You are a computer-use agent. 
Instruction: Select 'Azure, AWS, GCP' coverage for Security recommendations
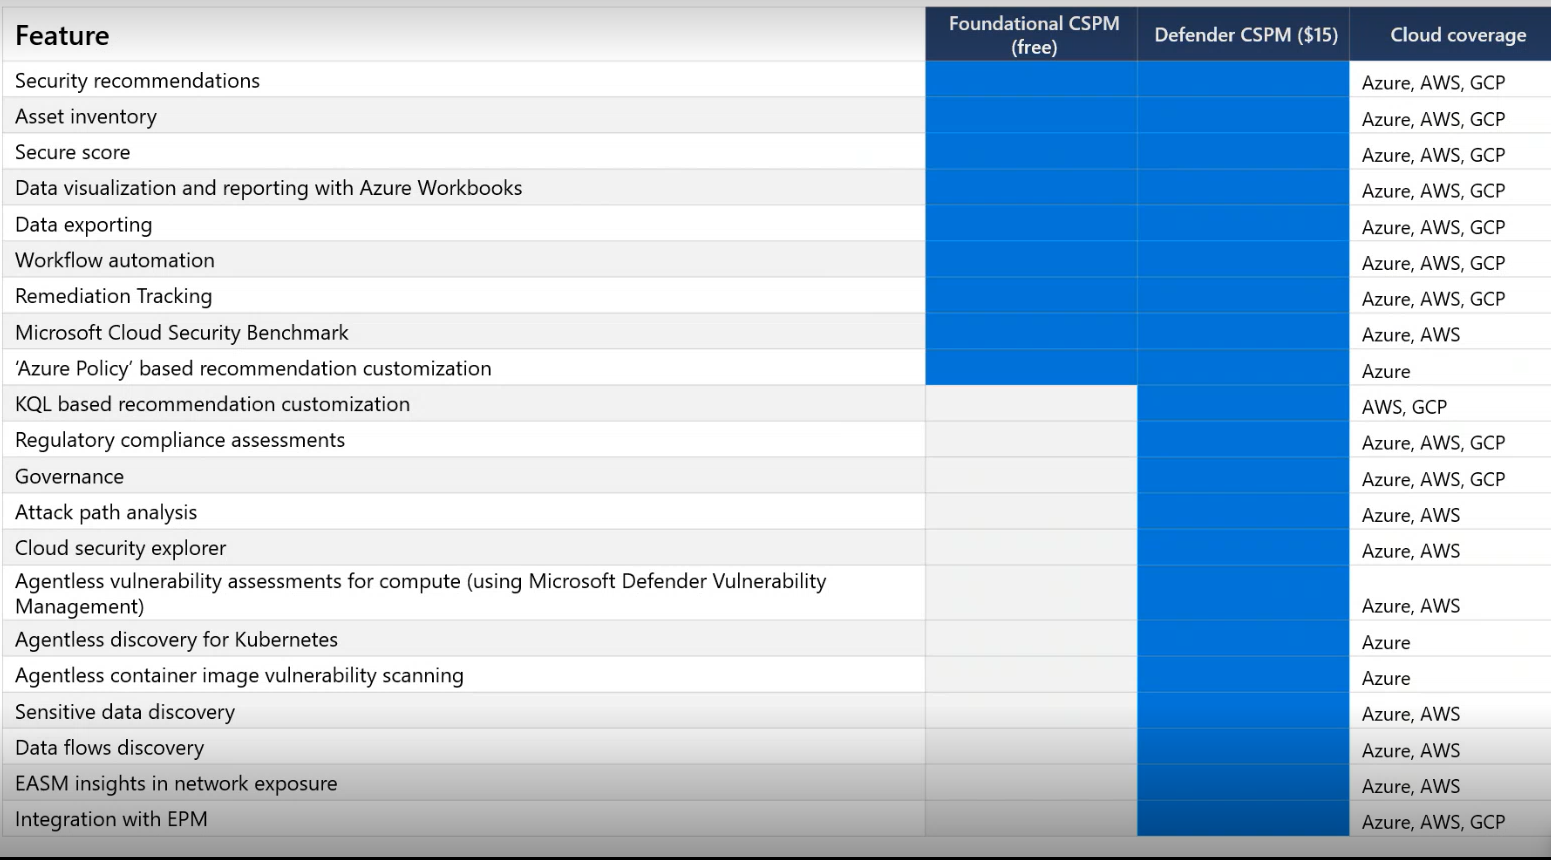point(1433,83)
